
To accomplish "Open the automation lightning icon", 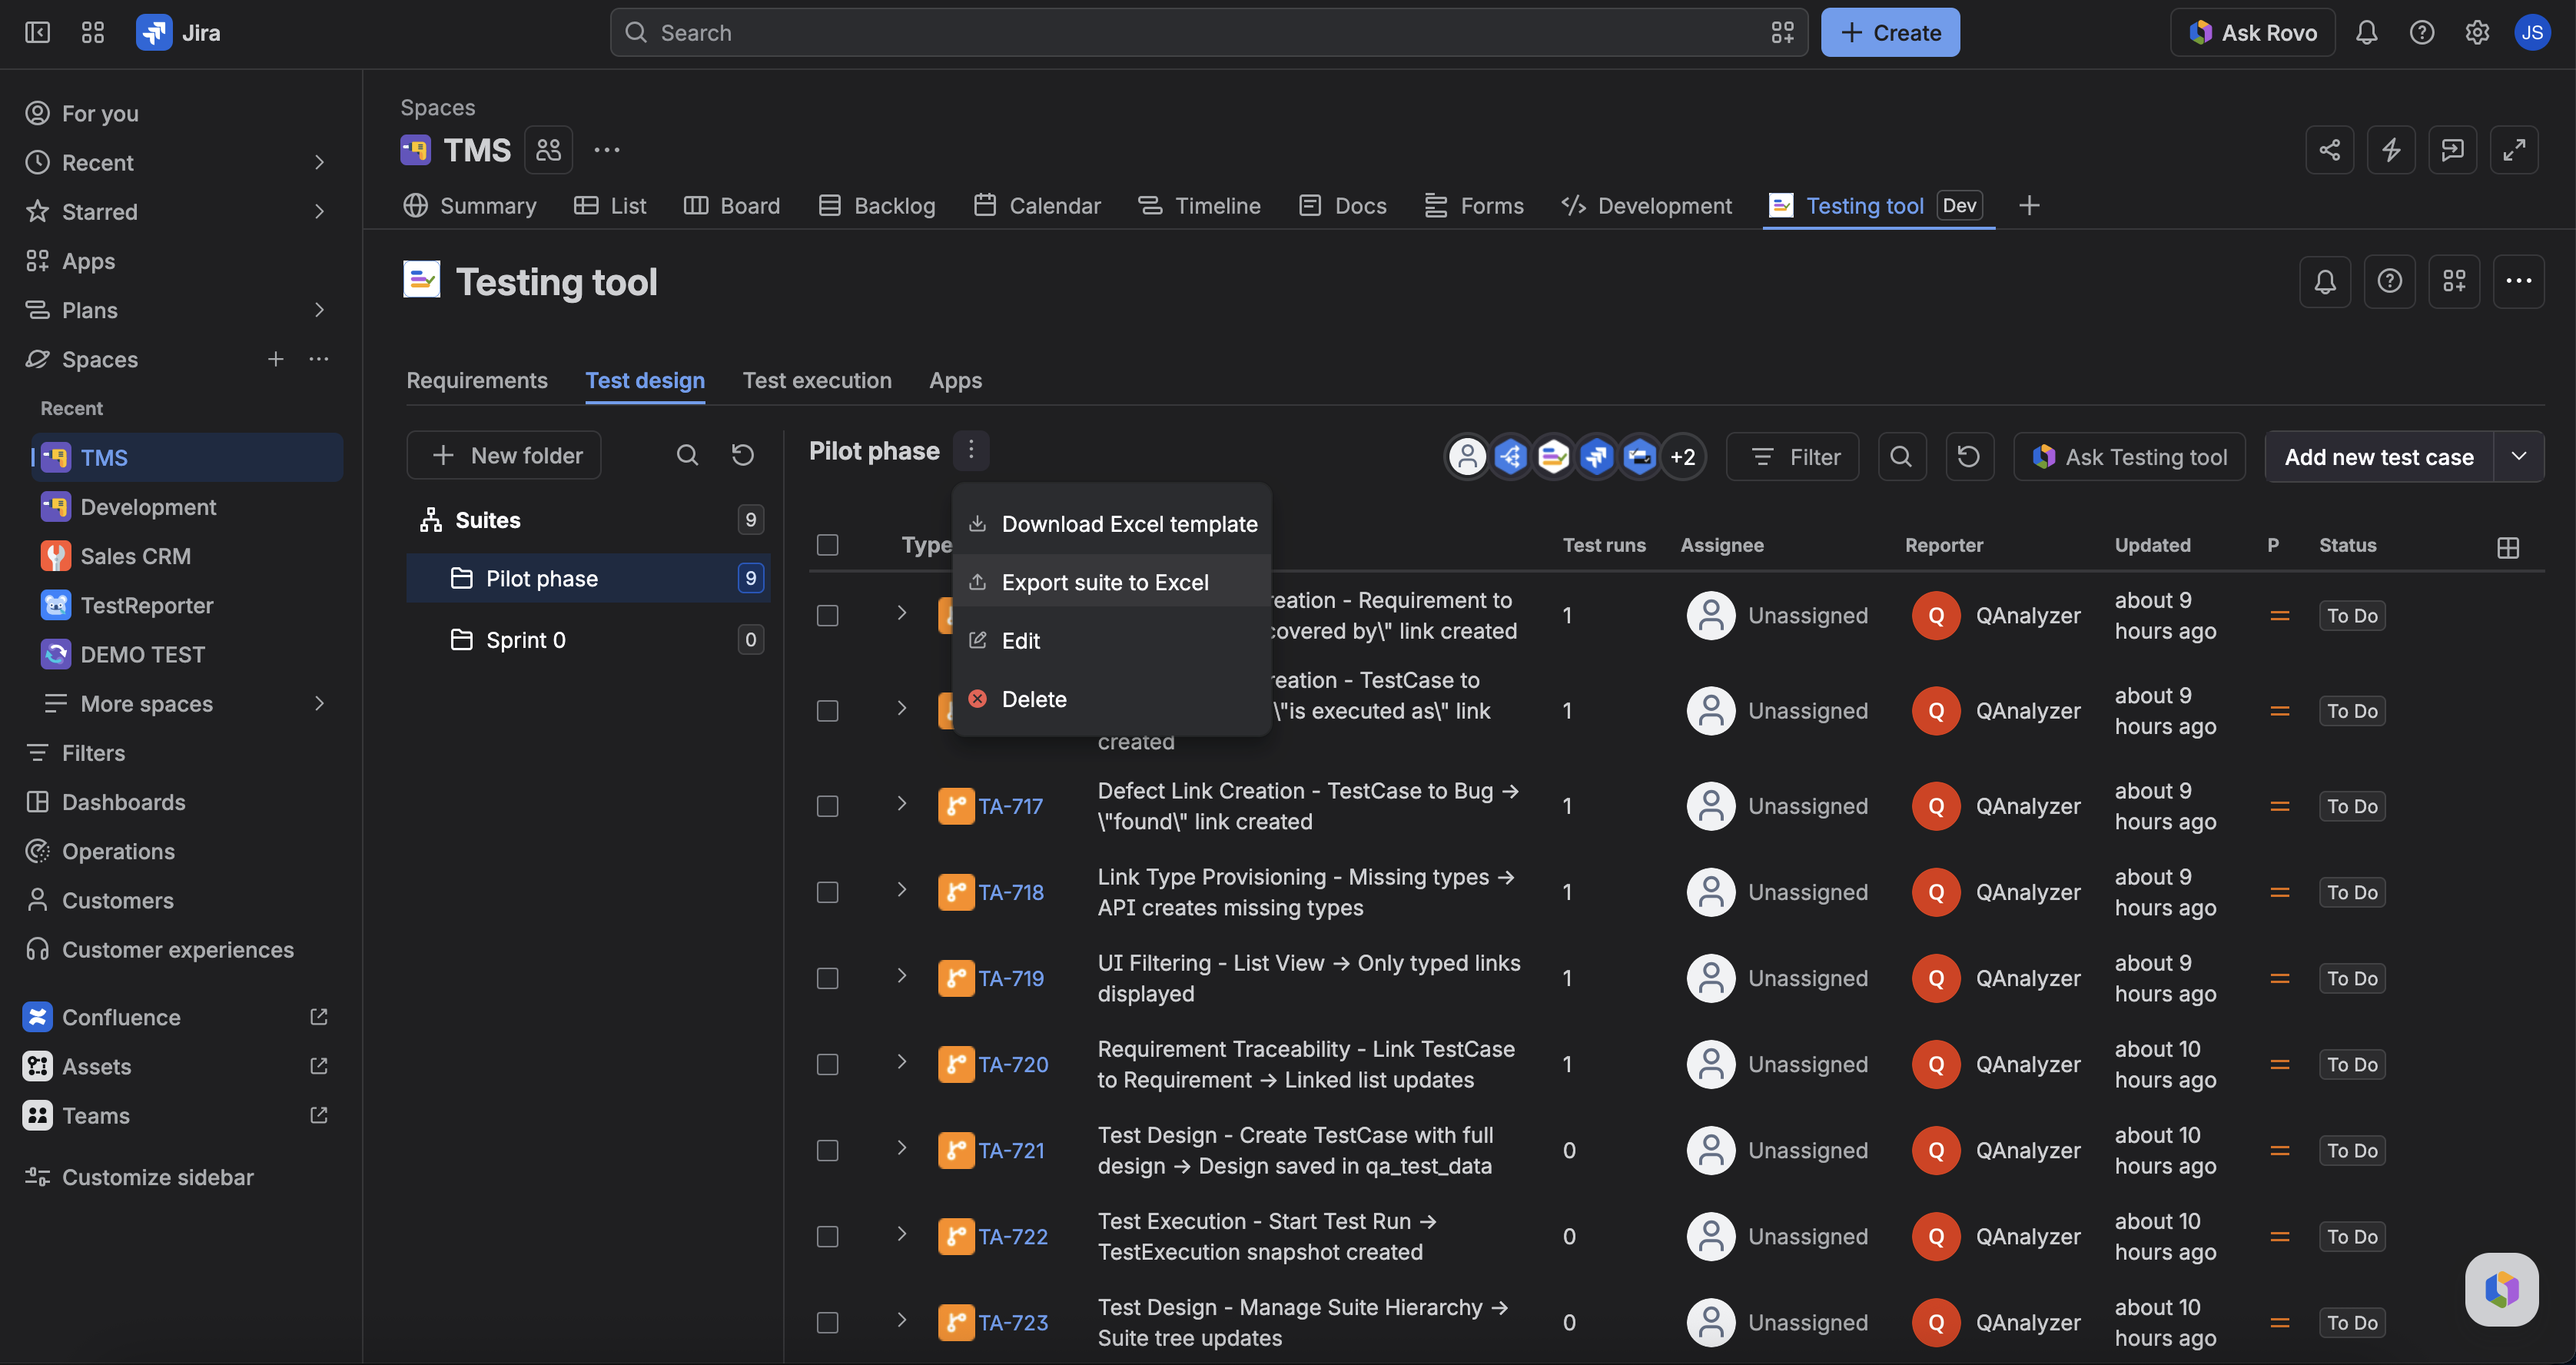I will (x=2391, y=150).
